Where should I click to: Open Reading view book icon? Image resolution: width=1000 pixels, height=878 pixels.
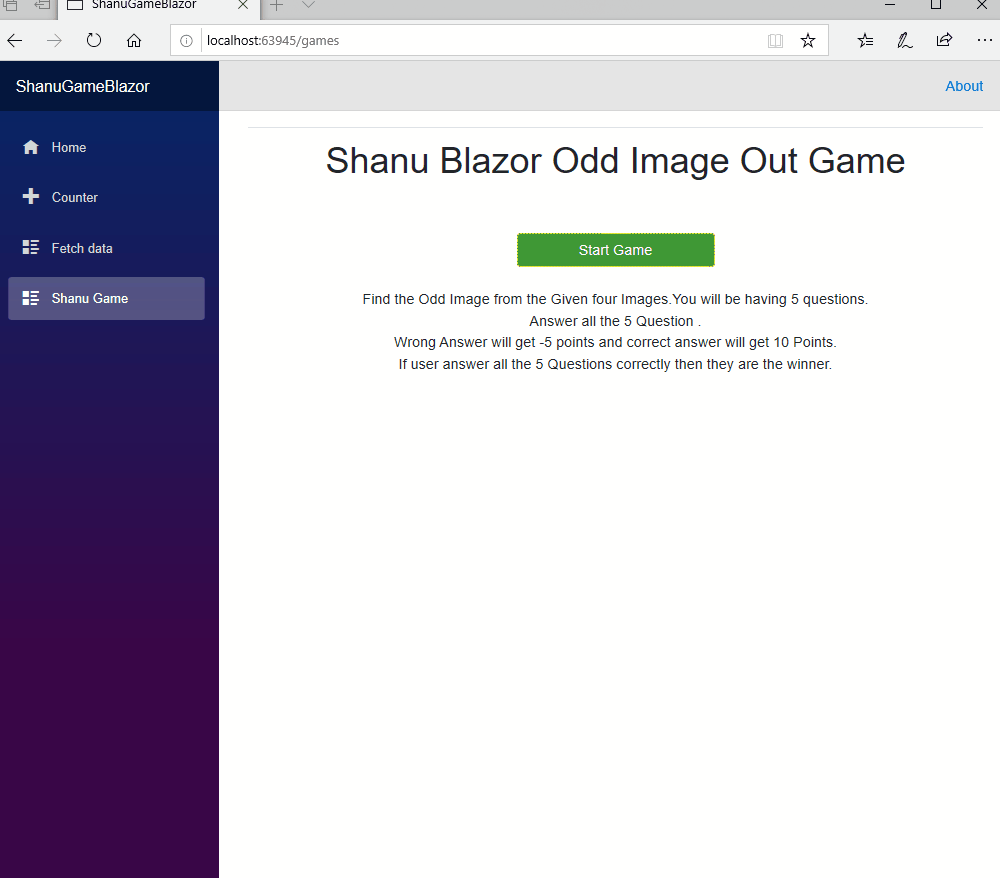tap(775, 41)
